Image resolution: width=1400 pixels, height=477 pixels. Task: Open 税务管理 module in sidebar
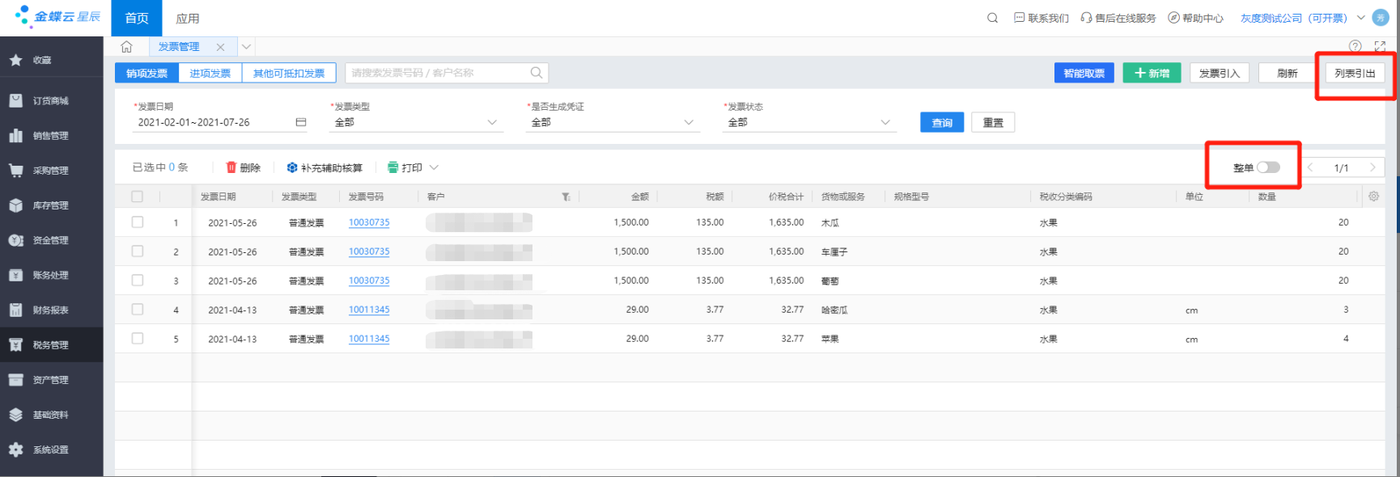click(51, 345)
